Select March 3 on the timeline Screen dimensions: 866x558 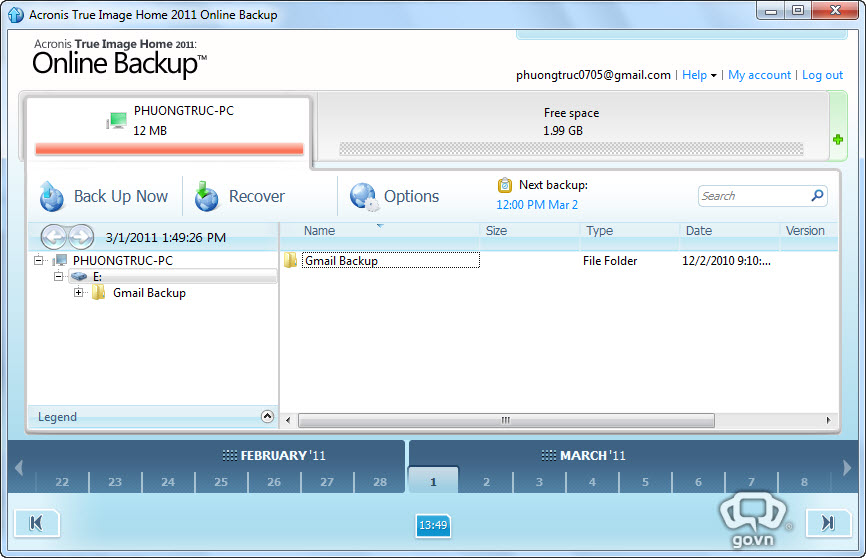click(539, 482)
